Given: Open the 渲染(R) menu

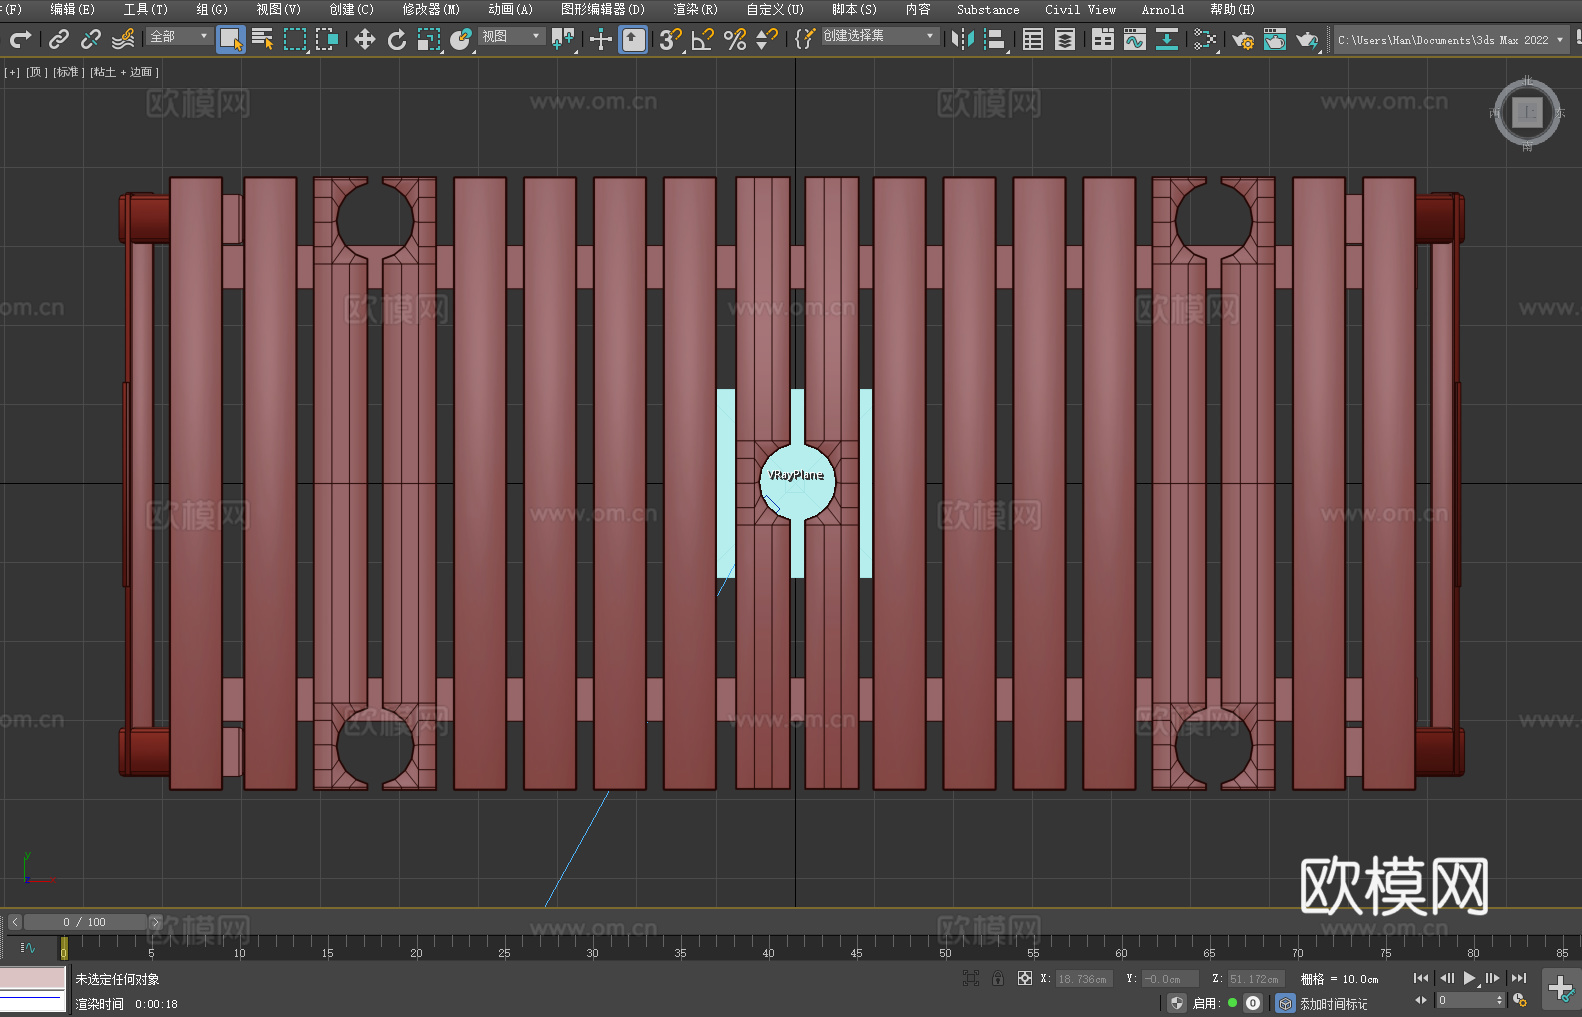Looking at the screenshot, I should click(x=695, y=9).
